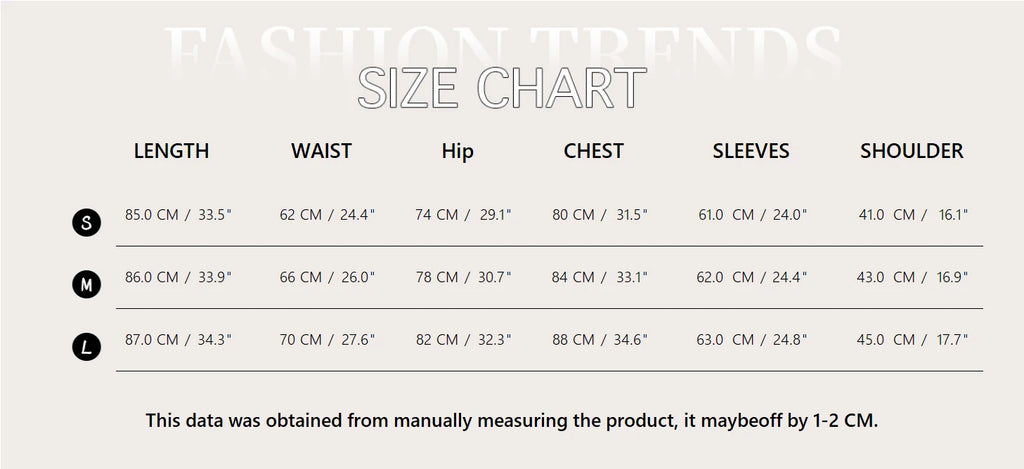Click the 66 CM / 26.0" waist value
The height and width of the screenshot is (469, 1024).
(x=327, y=277)
